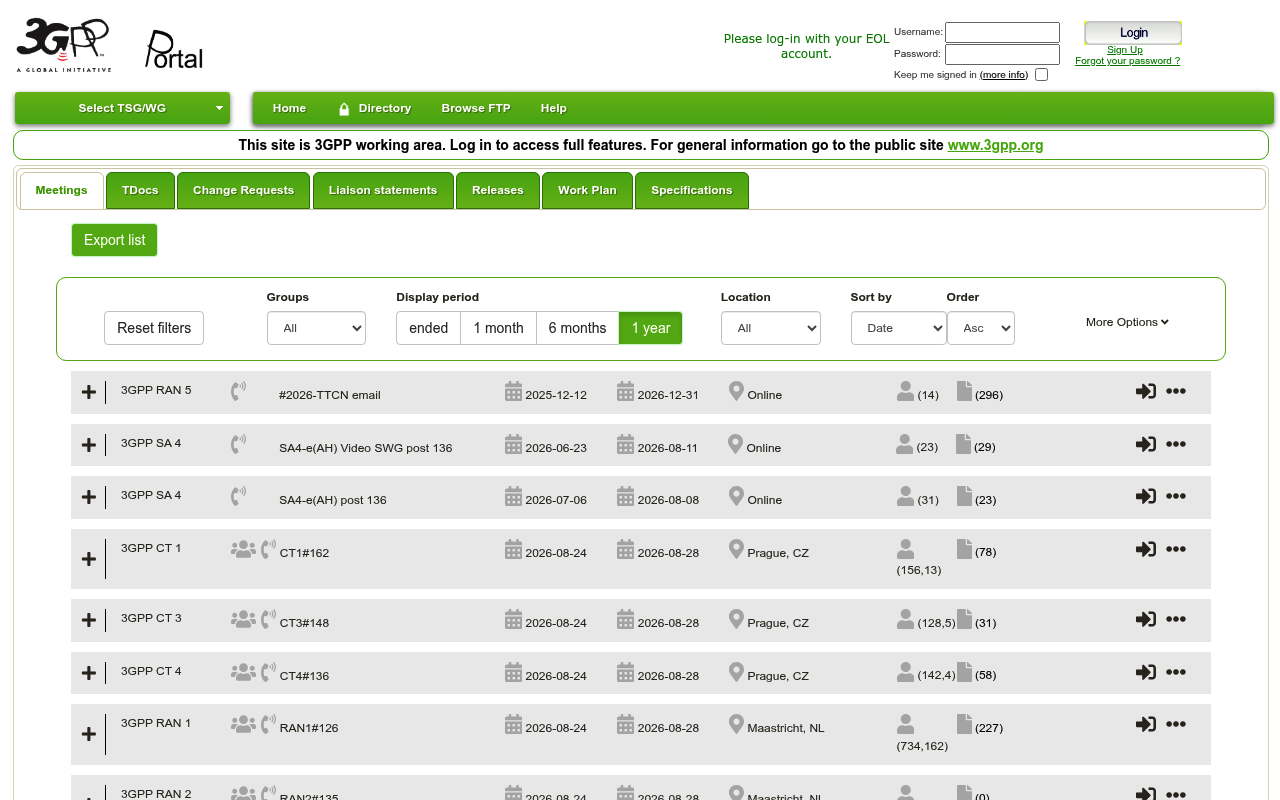The width and height of the screenshot is (1280, 800).
Task: Click the documents icon for CT1#162
Action: tap(964, 549)
